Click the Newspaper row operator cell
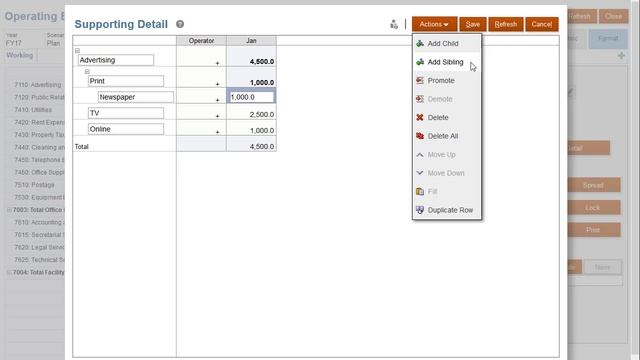 coord(201,96)
